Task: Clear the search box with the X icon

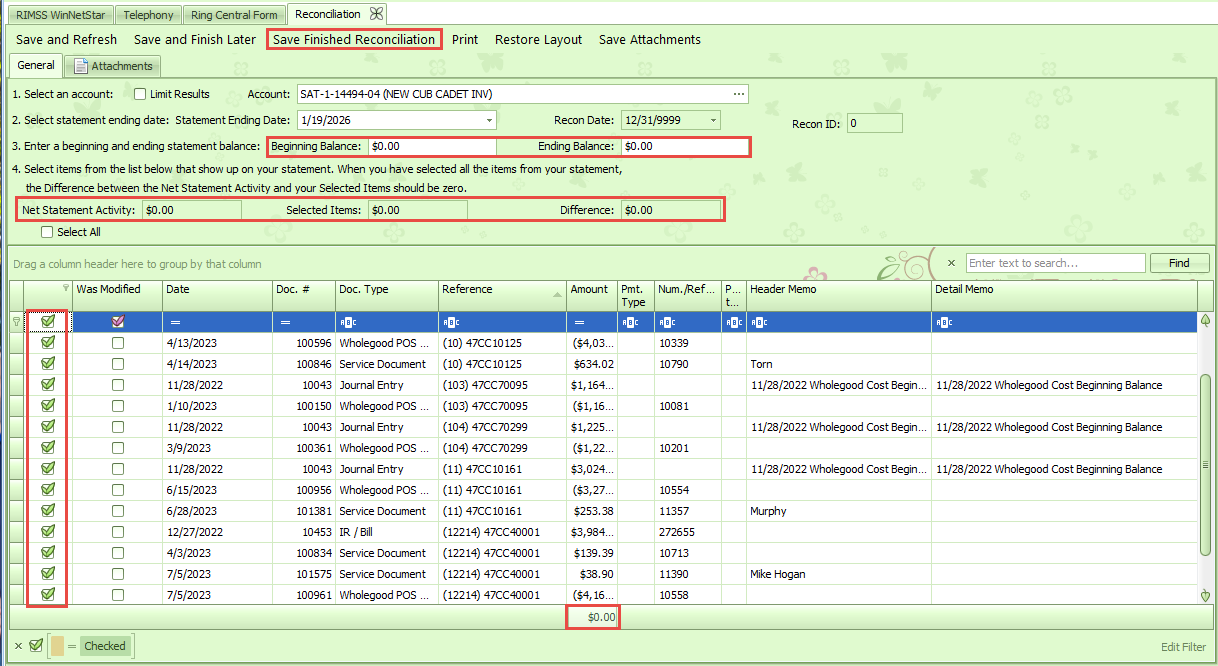Action: [951, 263]
